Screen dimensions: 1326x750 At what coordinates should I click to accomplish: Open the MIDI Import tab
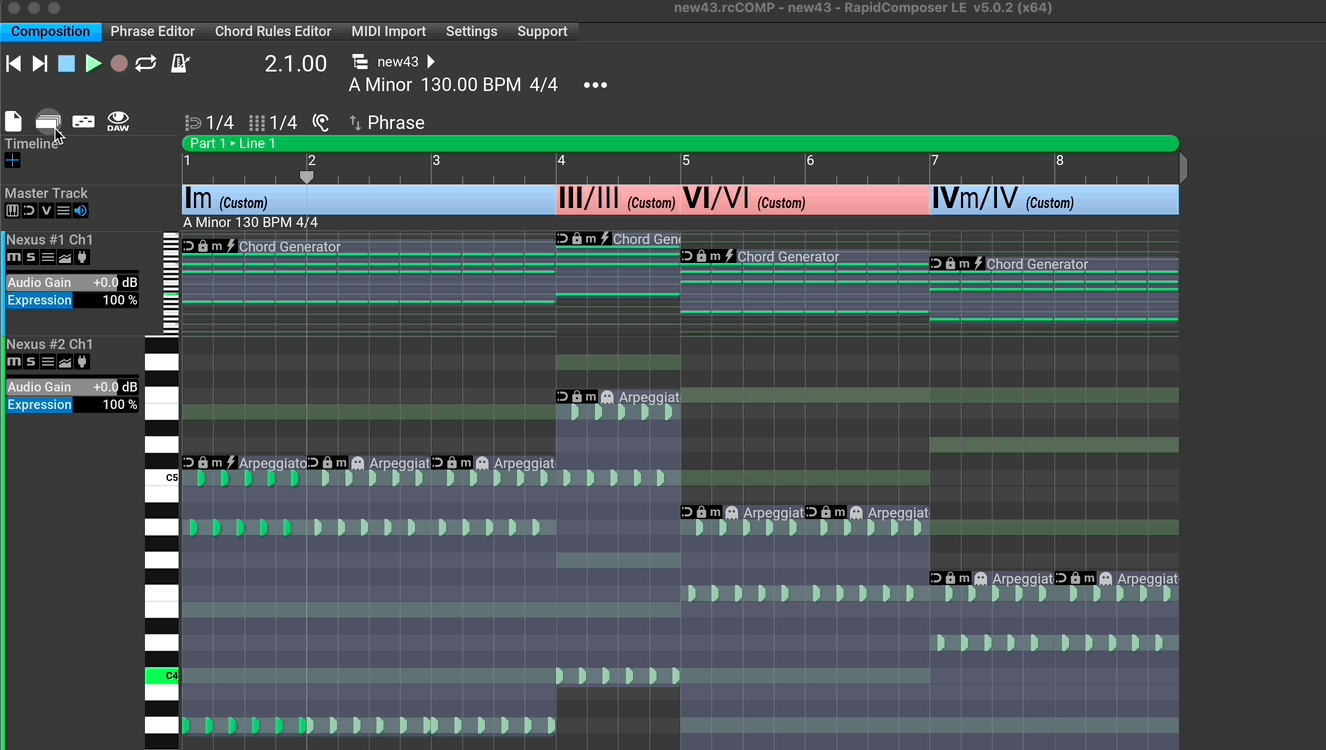tap(388, 31)
